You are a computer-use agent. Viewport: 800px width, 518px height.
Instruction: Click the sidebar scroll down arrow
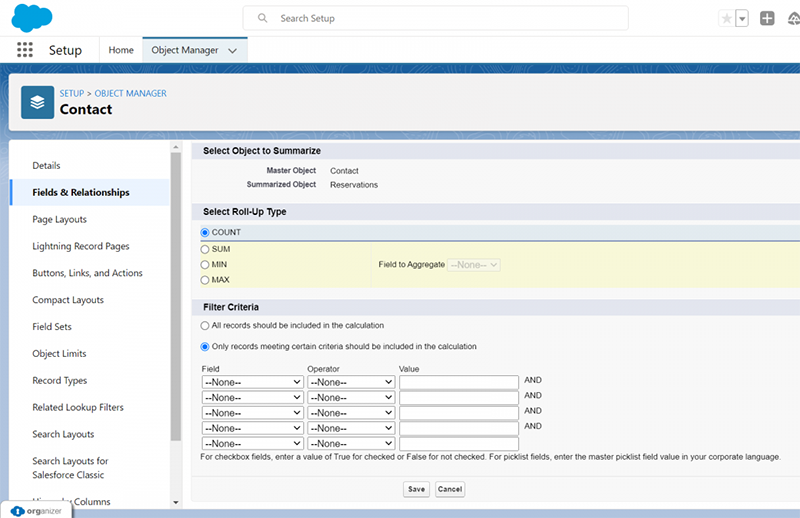[176, 503]
